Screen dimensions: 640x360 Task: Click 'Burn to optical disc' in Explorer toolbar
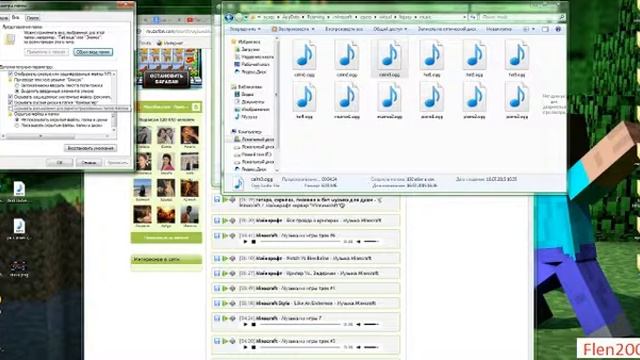click(x=447, y=29)
